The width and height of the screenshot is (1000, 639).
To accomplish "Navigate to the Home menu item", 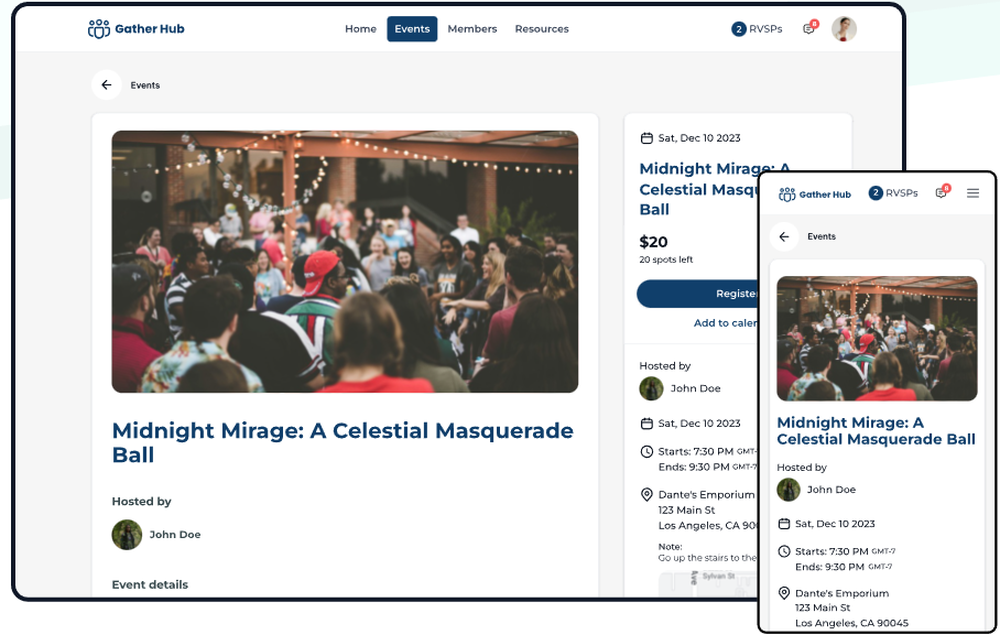I will [360, 29].
